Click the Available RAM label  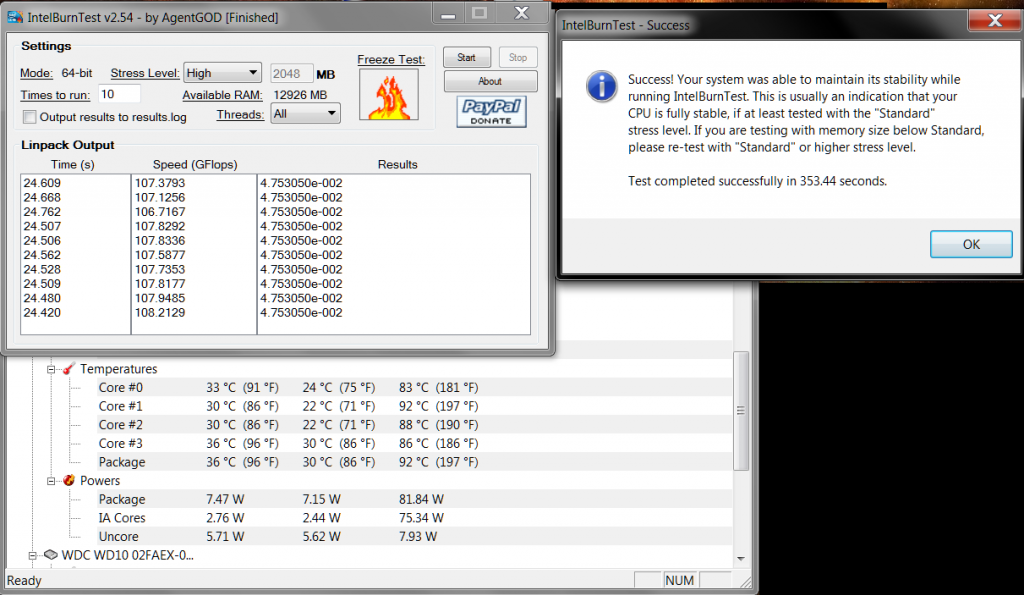coord(222,95)
